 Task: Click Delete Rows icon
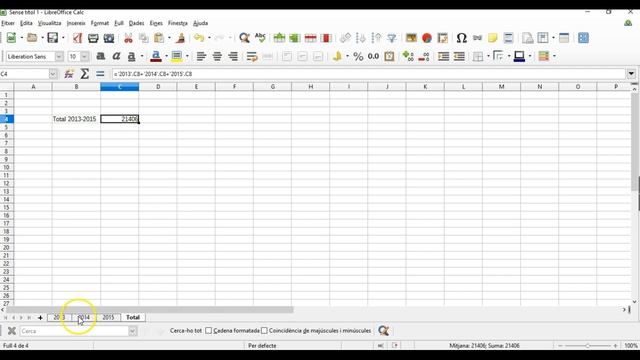[311, 38]
